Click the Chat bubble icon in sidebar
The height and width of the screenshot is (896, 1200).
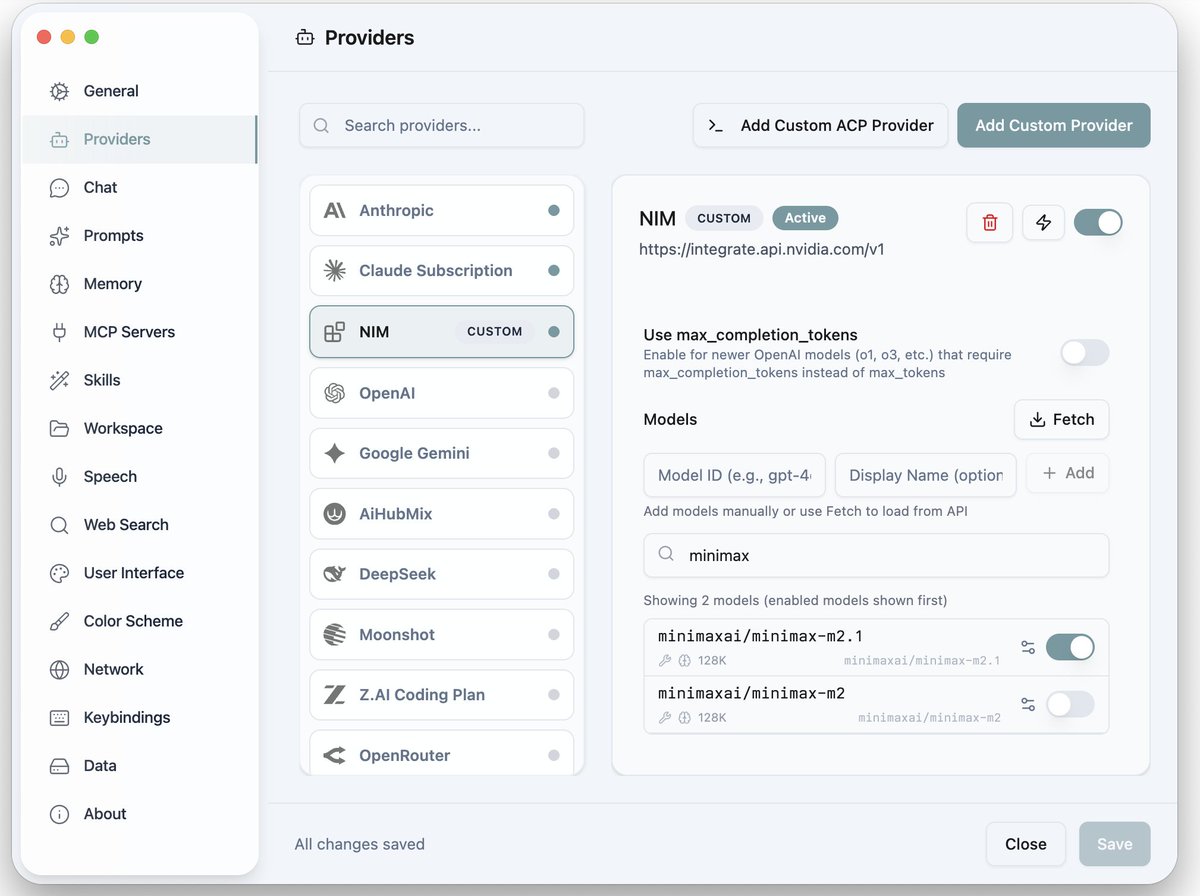[x=59, y=188]
